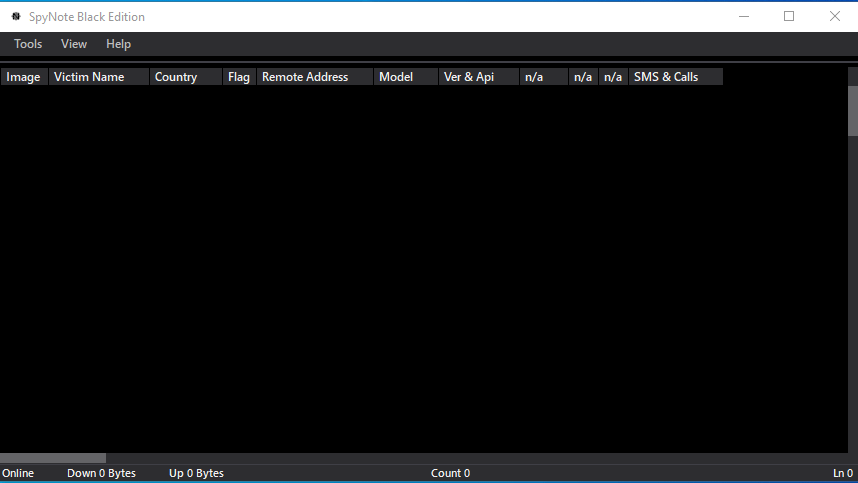Select the Country column header

pyautogui.click(x=185, y=77)
